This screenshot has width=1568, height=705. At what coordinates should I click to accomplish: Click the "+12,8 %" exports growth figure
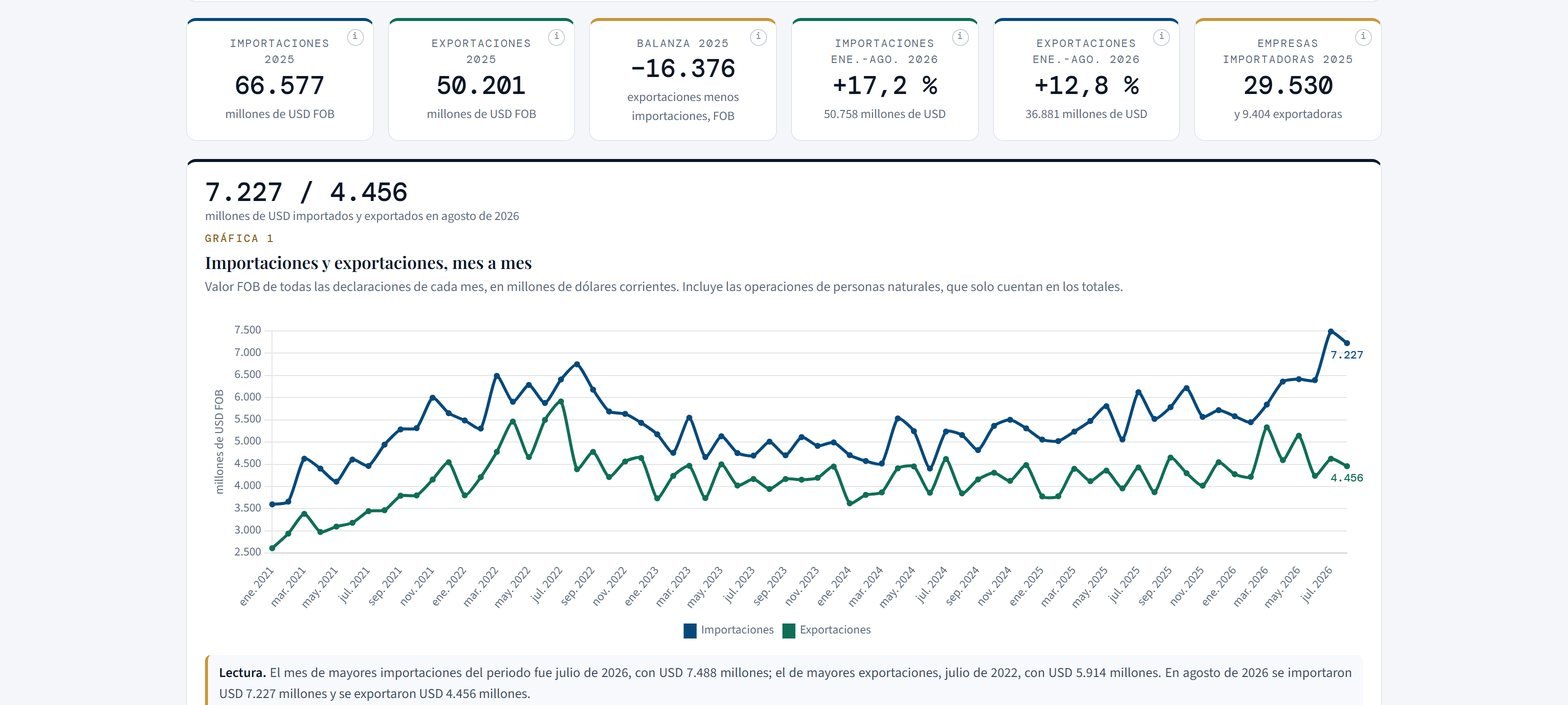click(x=1086, y=86)
